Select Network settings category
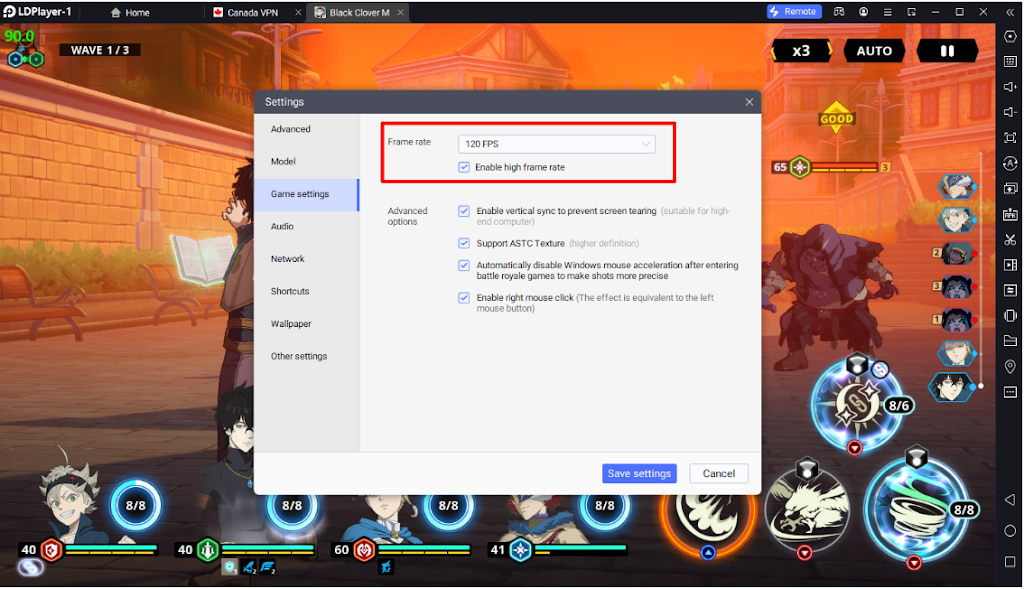 (307, 259)
